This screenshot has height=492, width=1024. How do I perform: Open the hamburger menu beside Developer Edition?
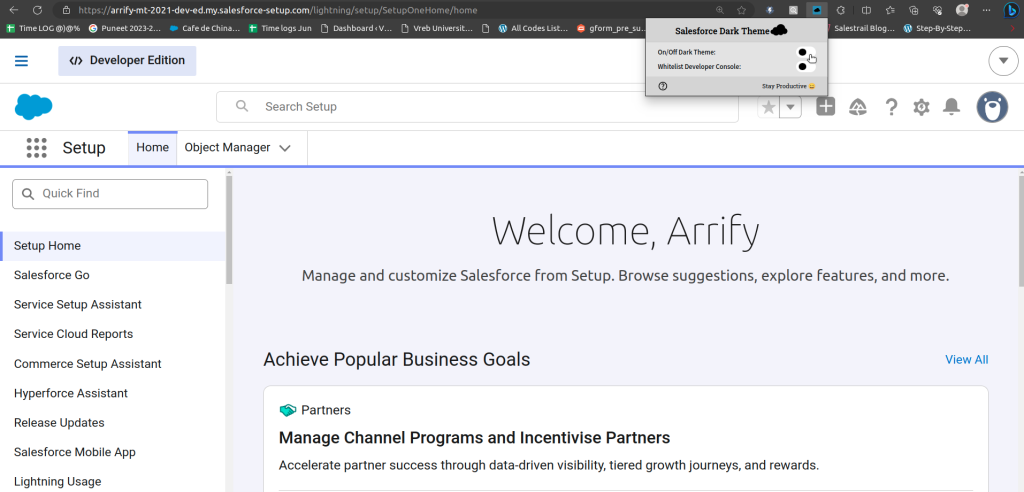pyautogui.click(x=22, y=61)
